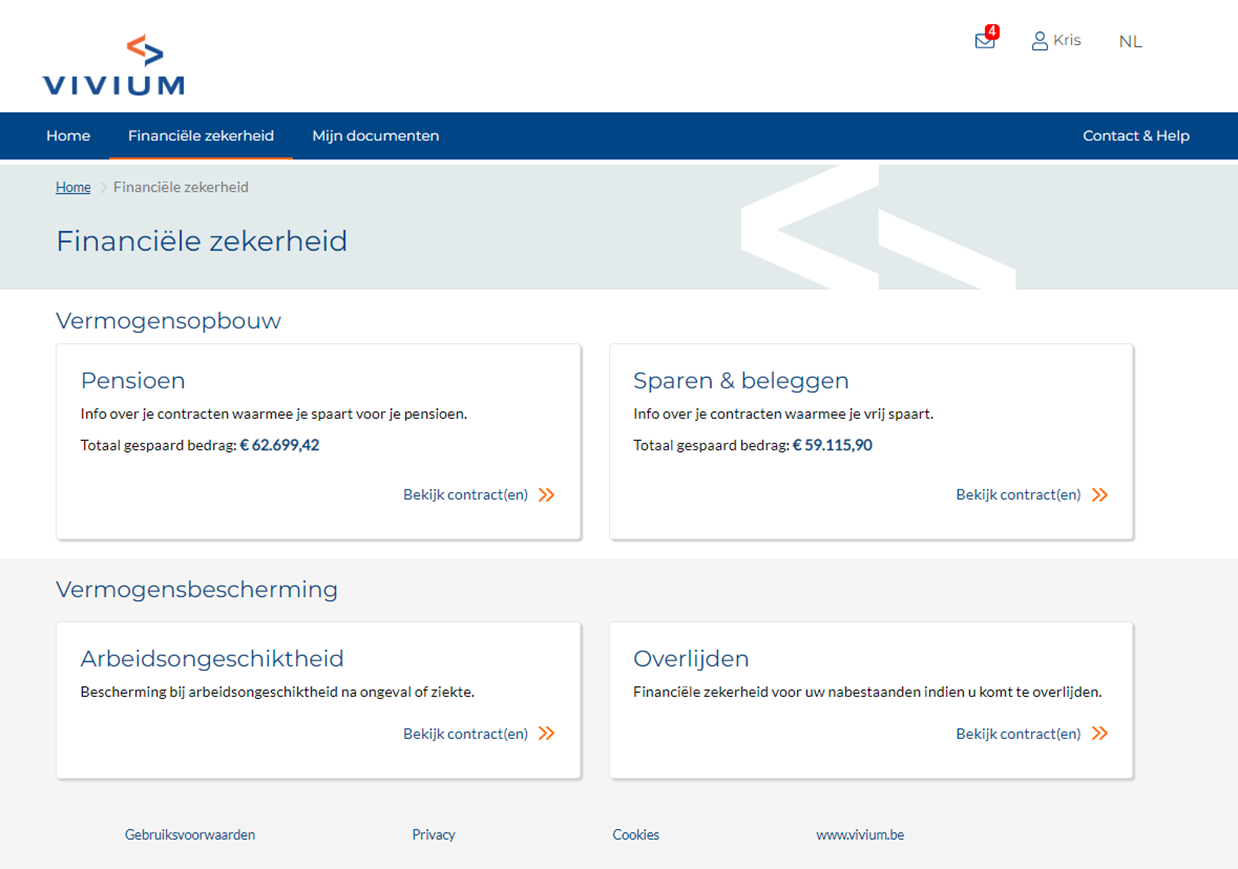Click the Financiële zekerheid breadcrumb text
The height and width of the screenshot is (869, 1238).
(x=181, y=187)
